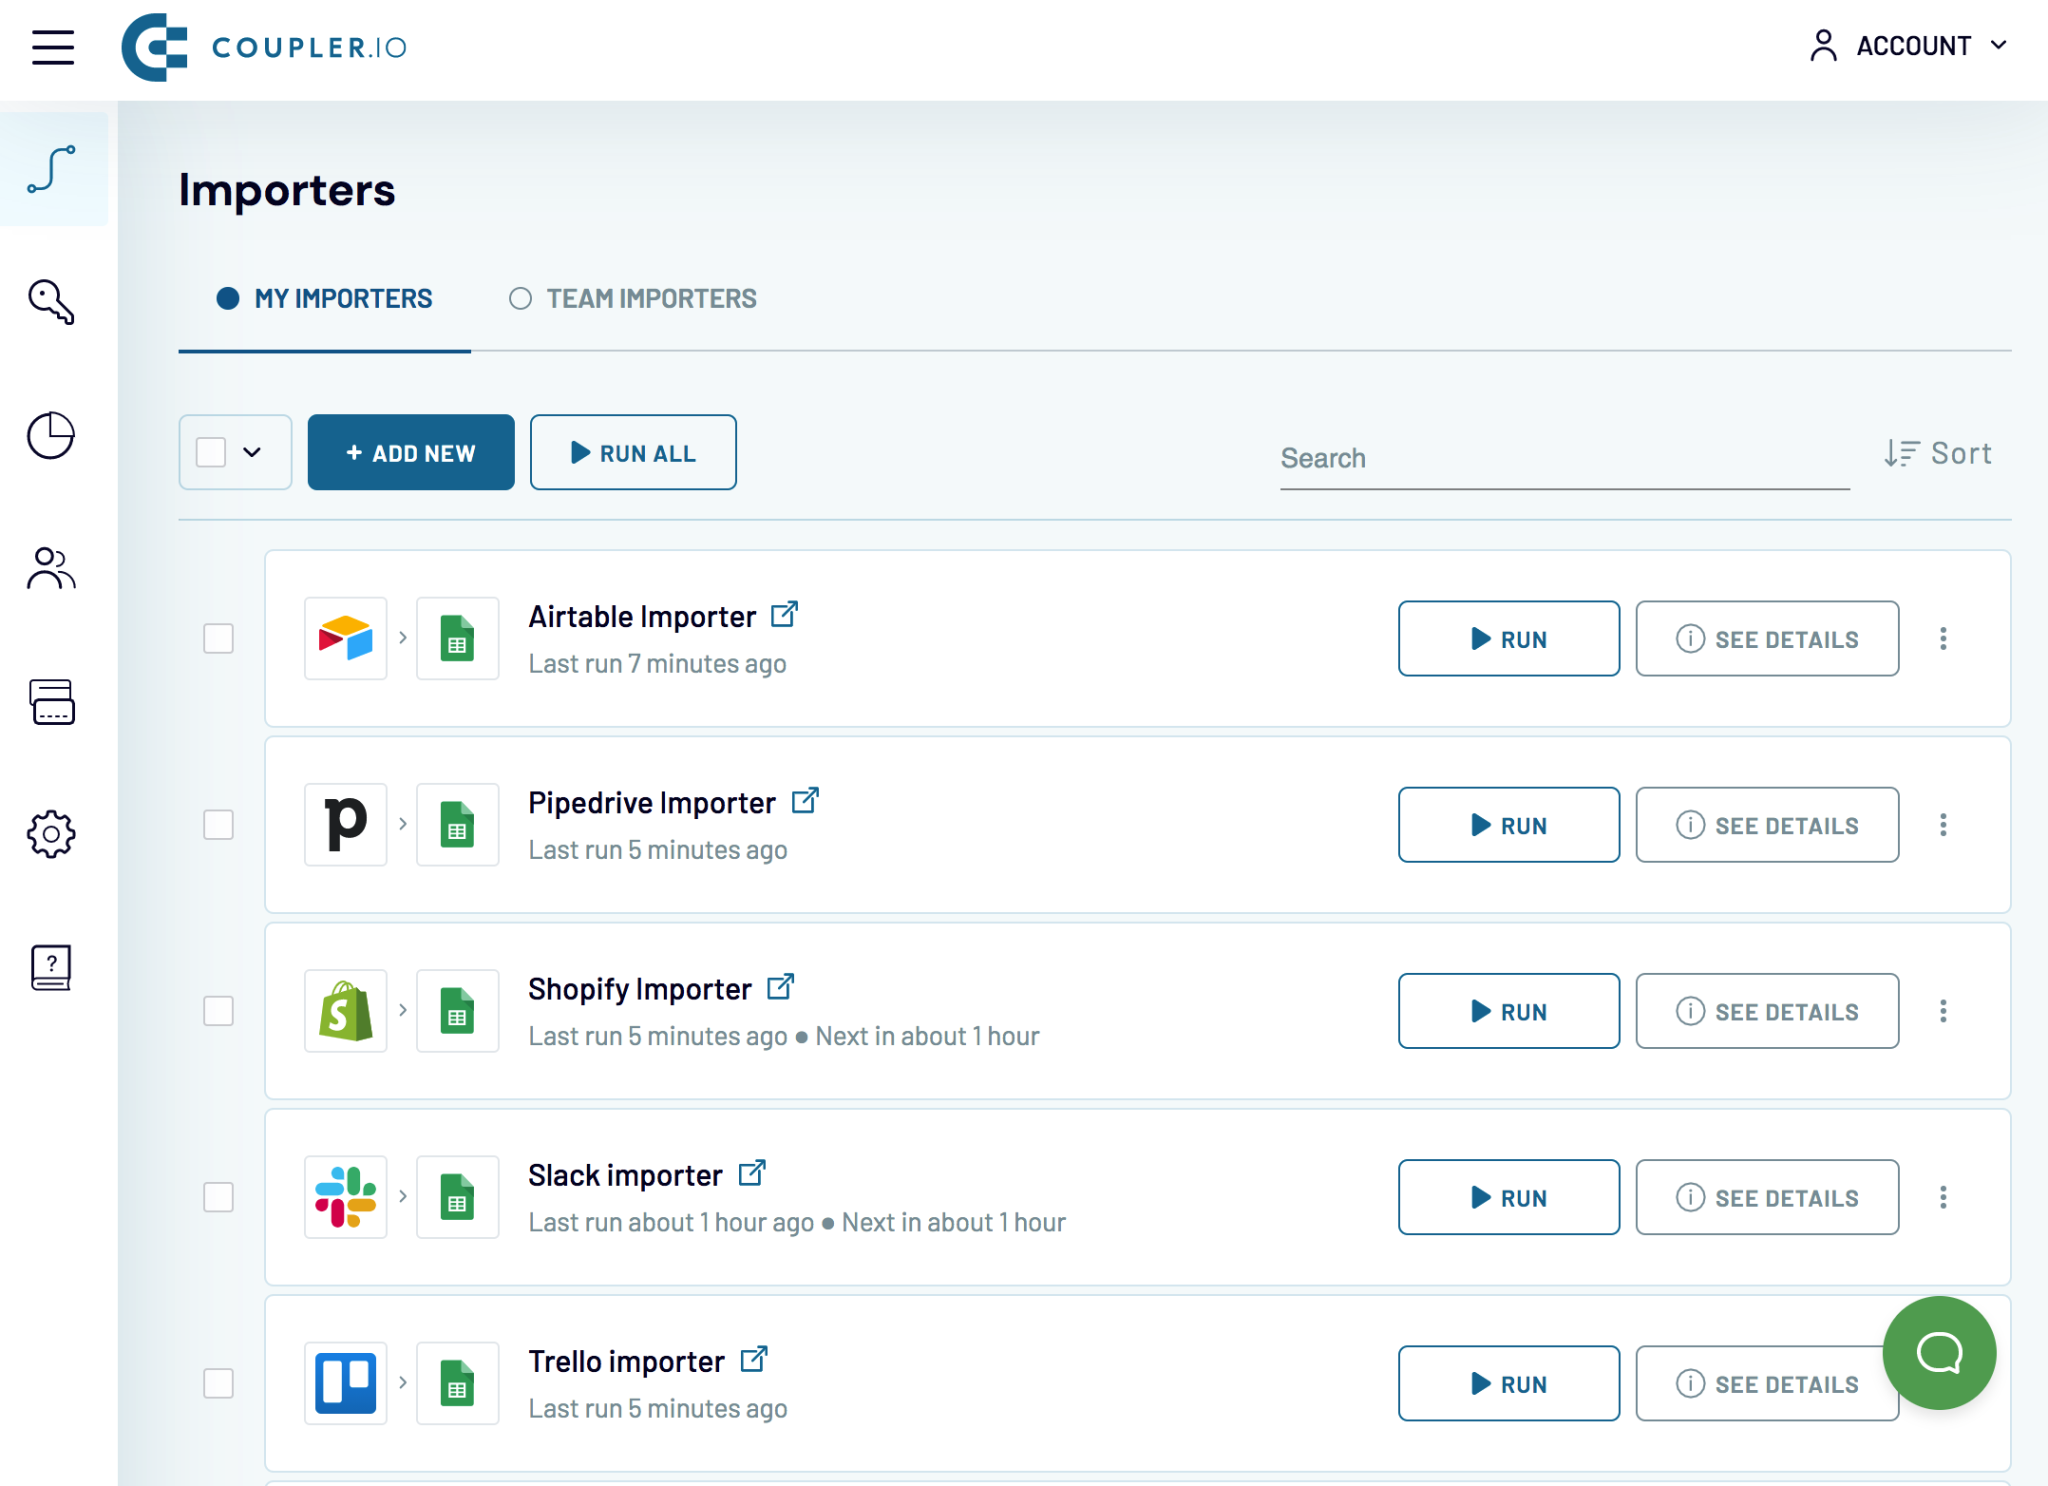
Task: Select the My Importers radio option
Action: point(228,298)
